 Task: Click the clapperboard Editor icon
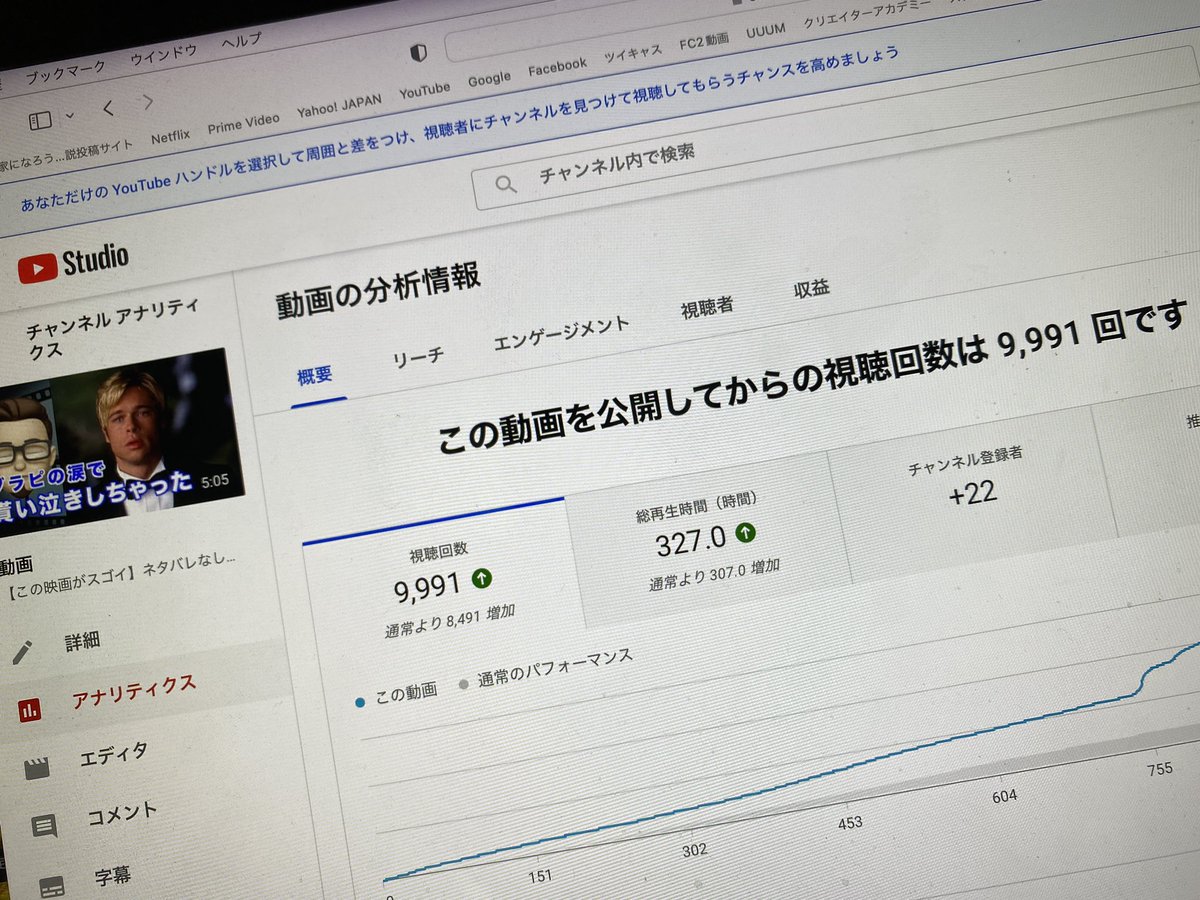coord(37,768)
